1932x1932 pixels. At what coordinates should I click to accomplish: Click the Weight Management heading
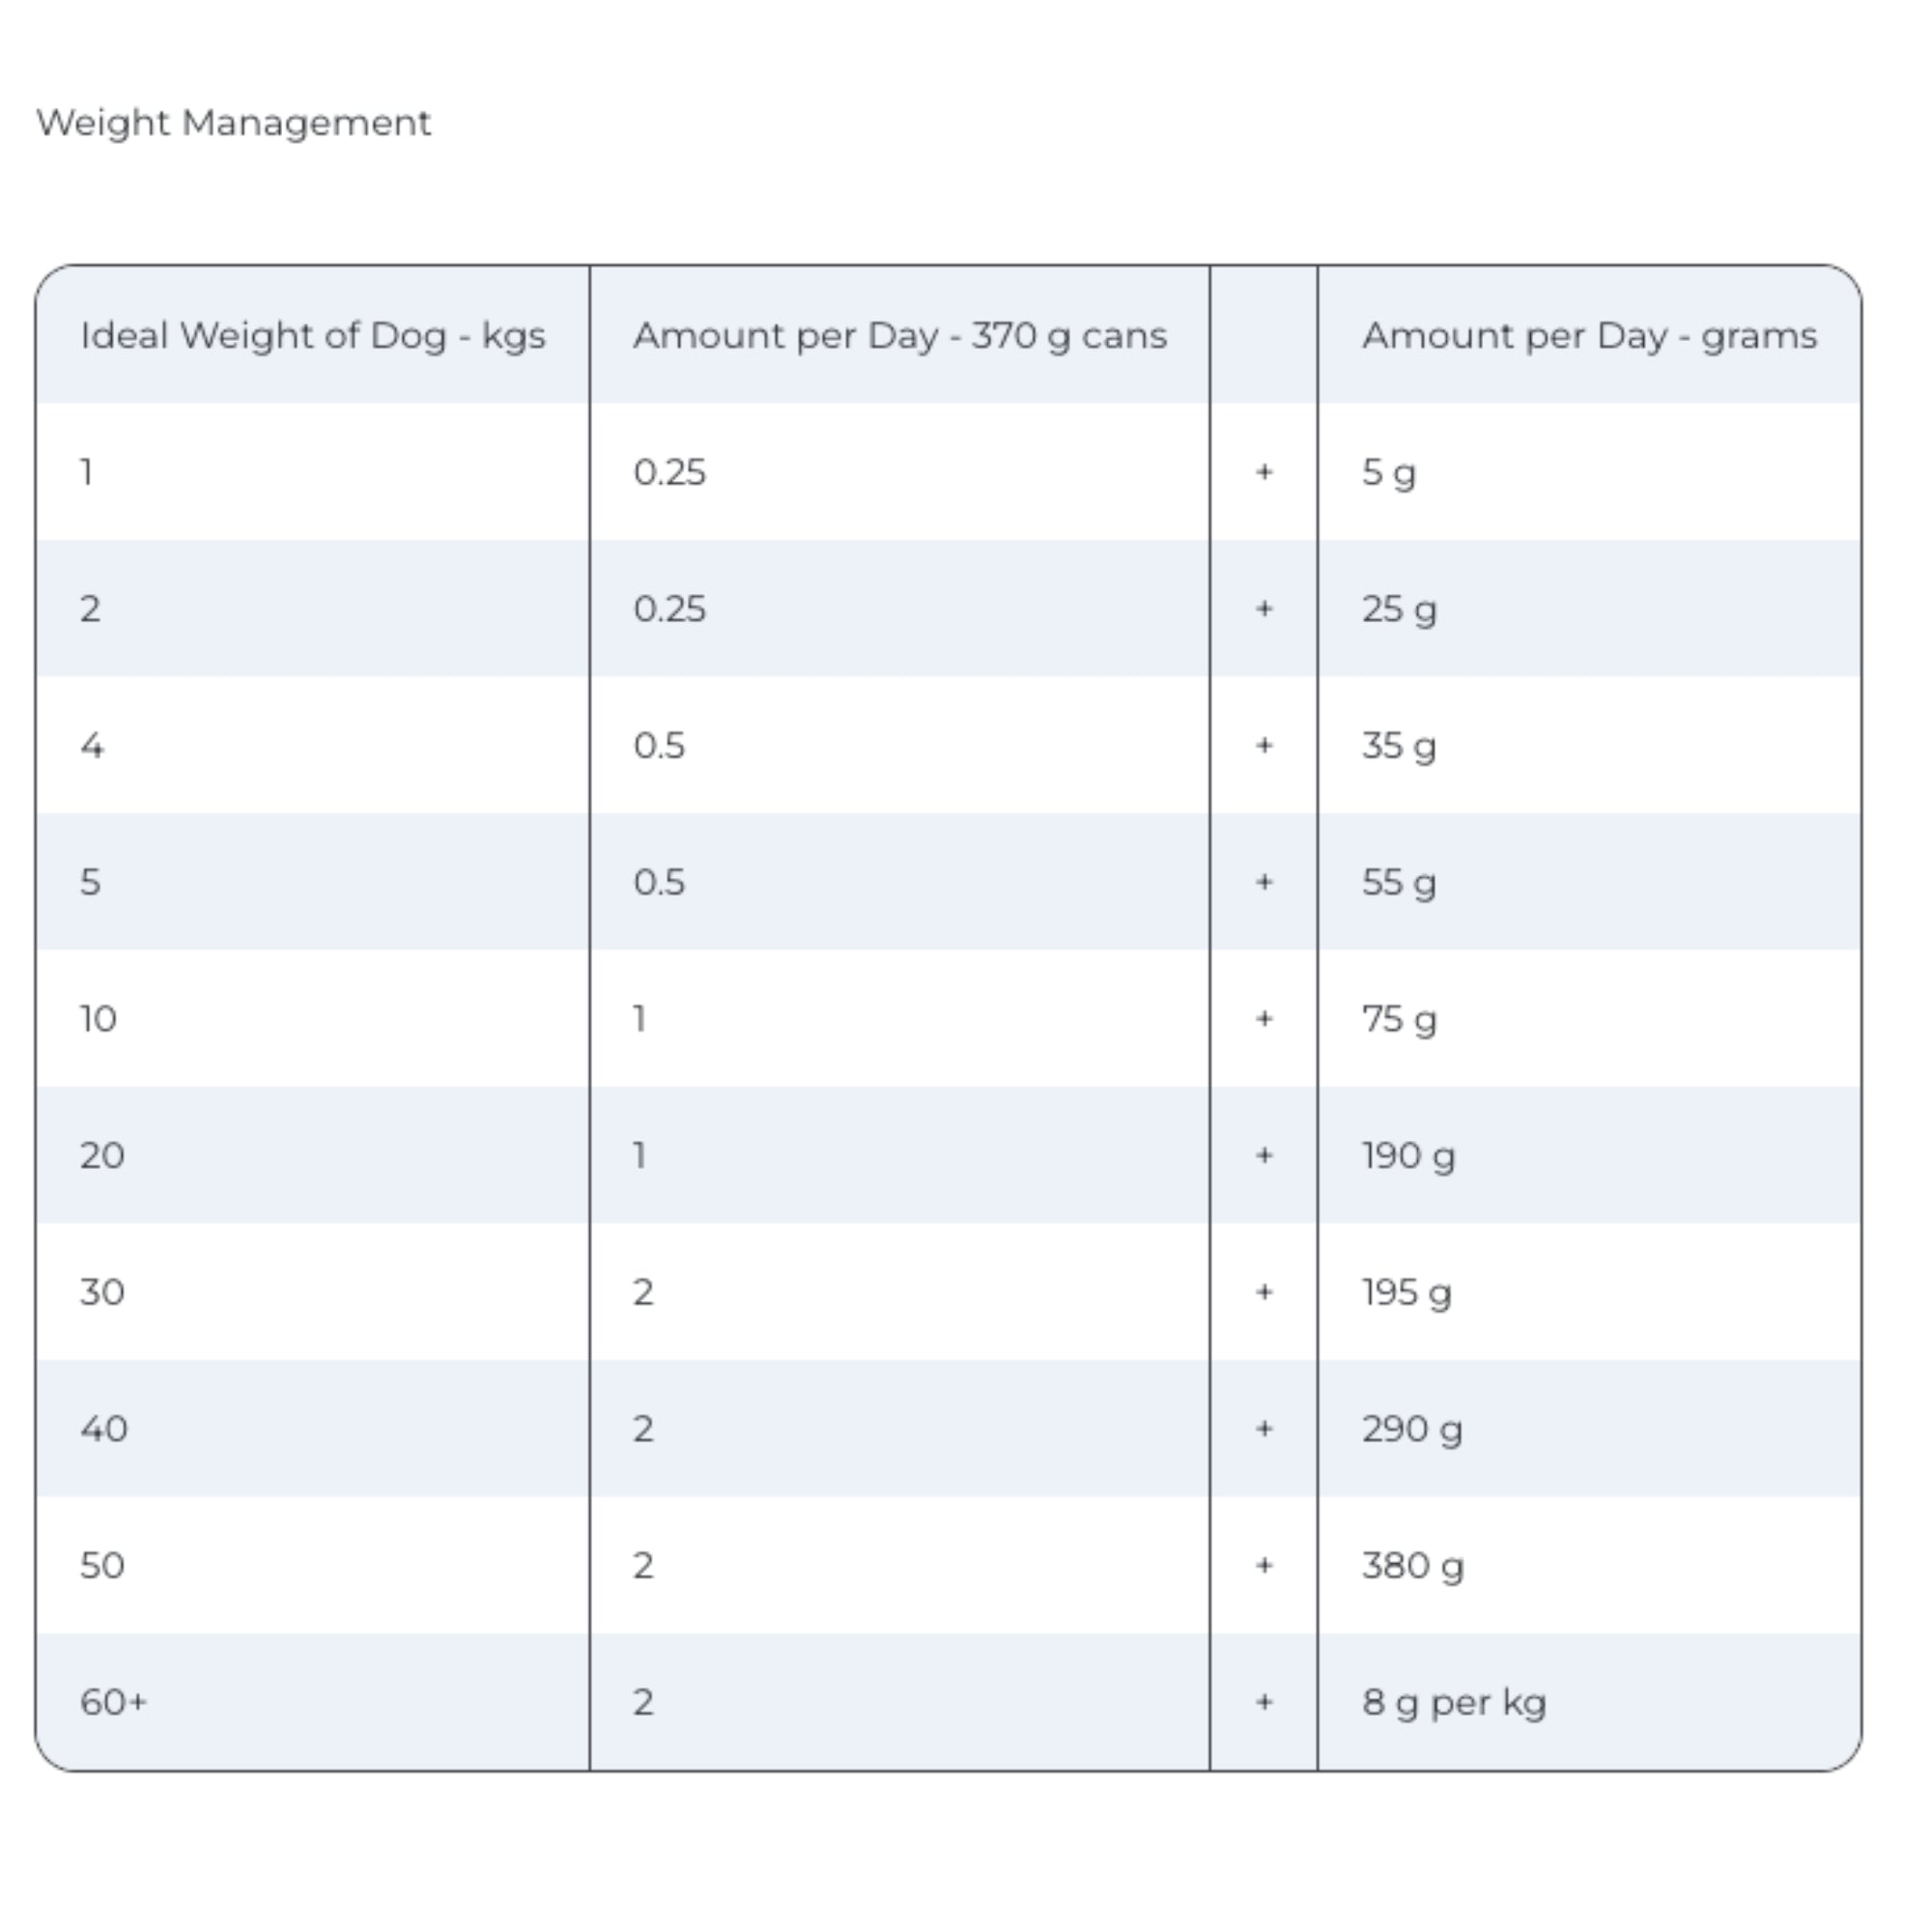[233, 123]
